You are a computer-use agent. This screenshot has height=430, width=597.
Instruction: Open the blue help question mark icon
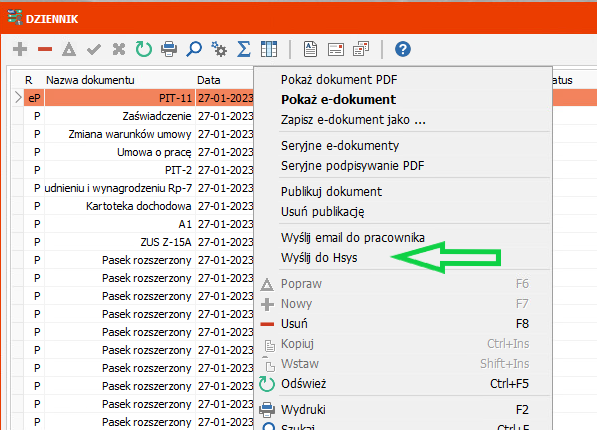403,49
